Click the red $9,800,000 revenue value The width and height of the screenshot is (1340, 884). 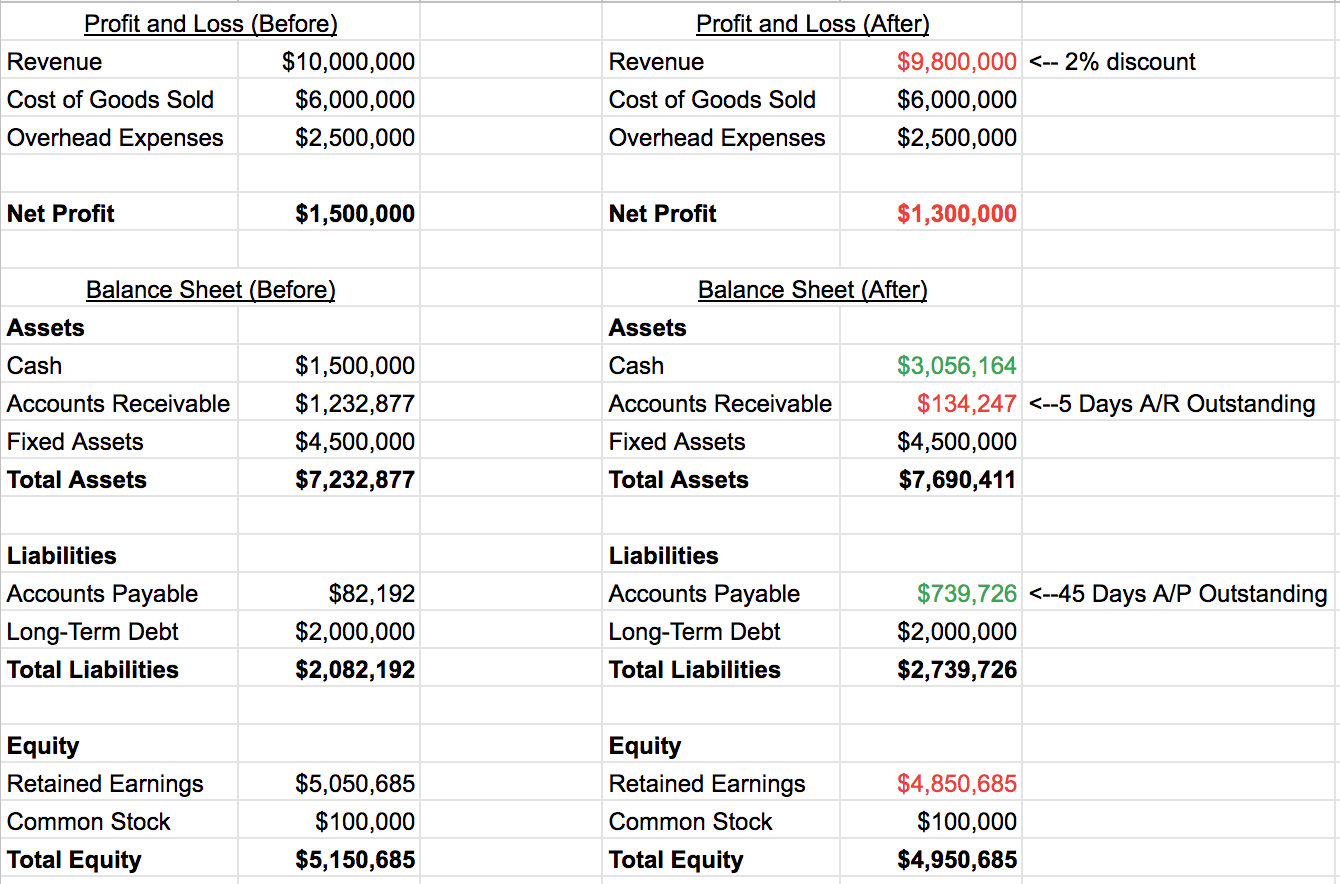coord(957,62)
